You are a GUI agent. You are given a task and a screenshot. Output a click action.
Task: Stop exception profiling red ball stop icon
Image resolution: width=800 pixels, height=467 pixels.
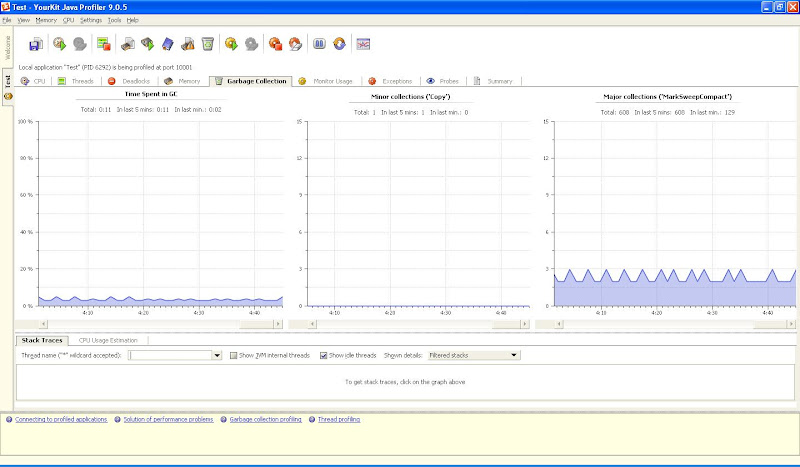[276, 44]
